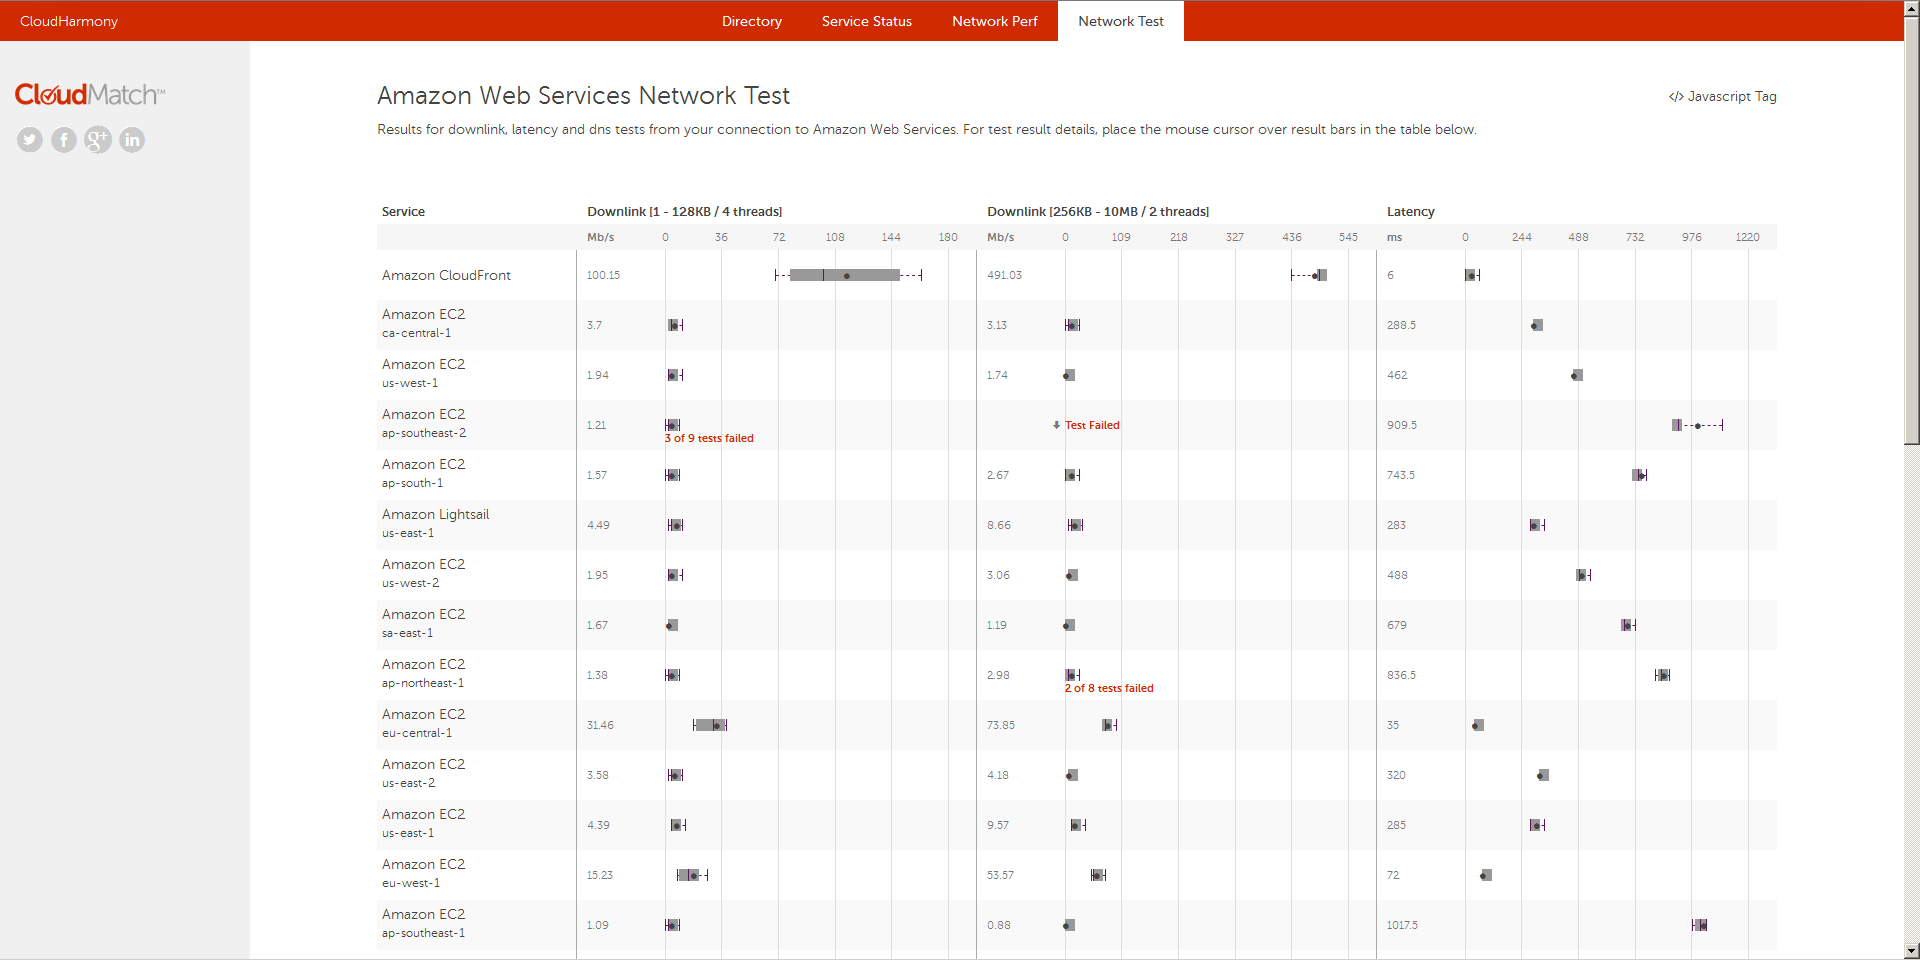1920x960 pixels.
Task: Click the ap-southeast-2 latency result bar
Action: pos(1696,425)
